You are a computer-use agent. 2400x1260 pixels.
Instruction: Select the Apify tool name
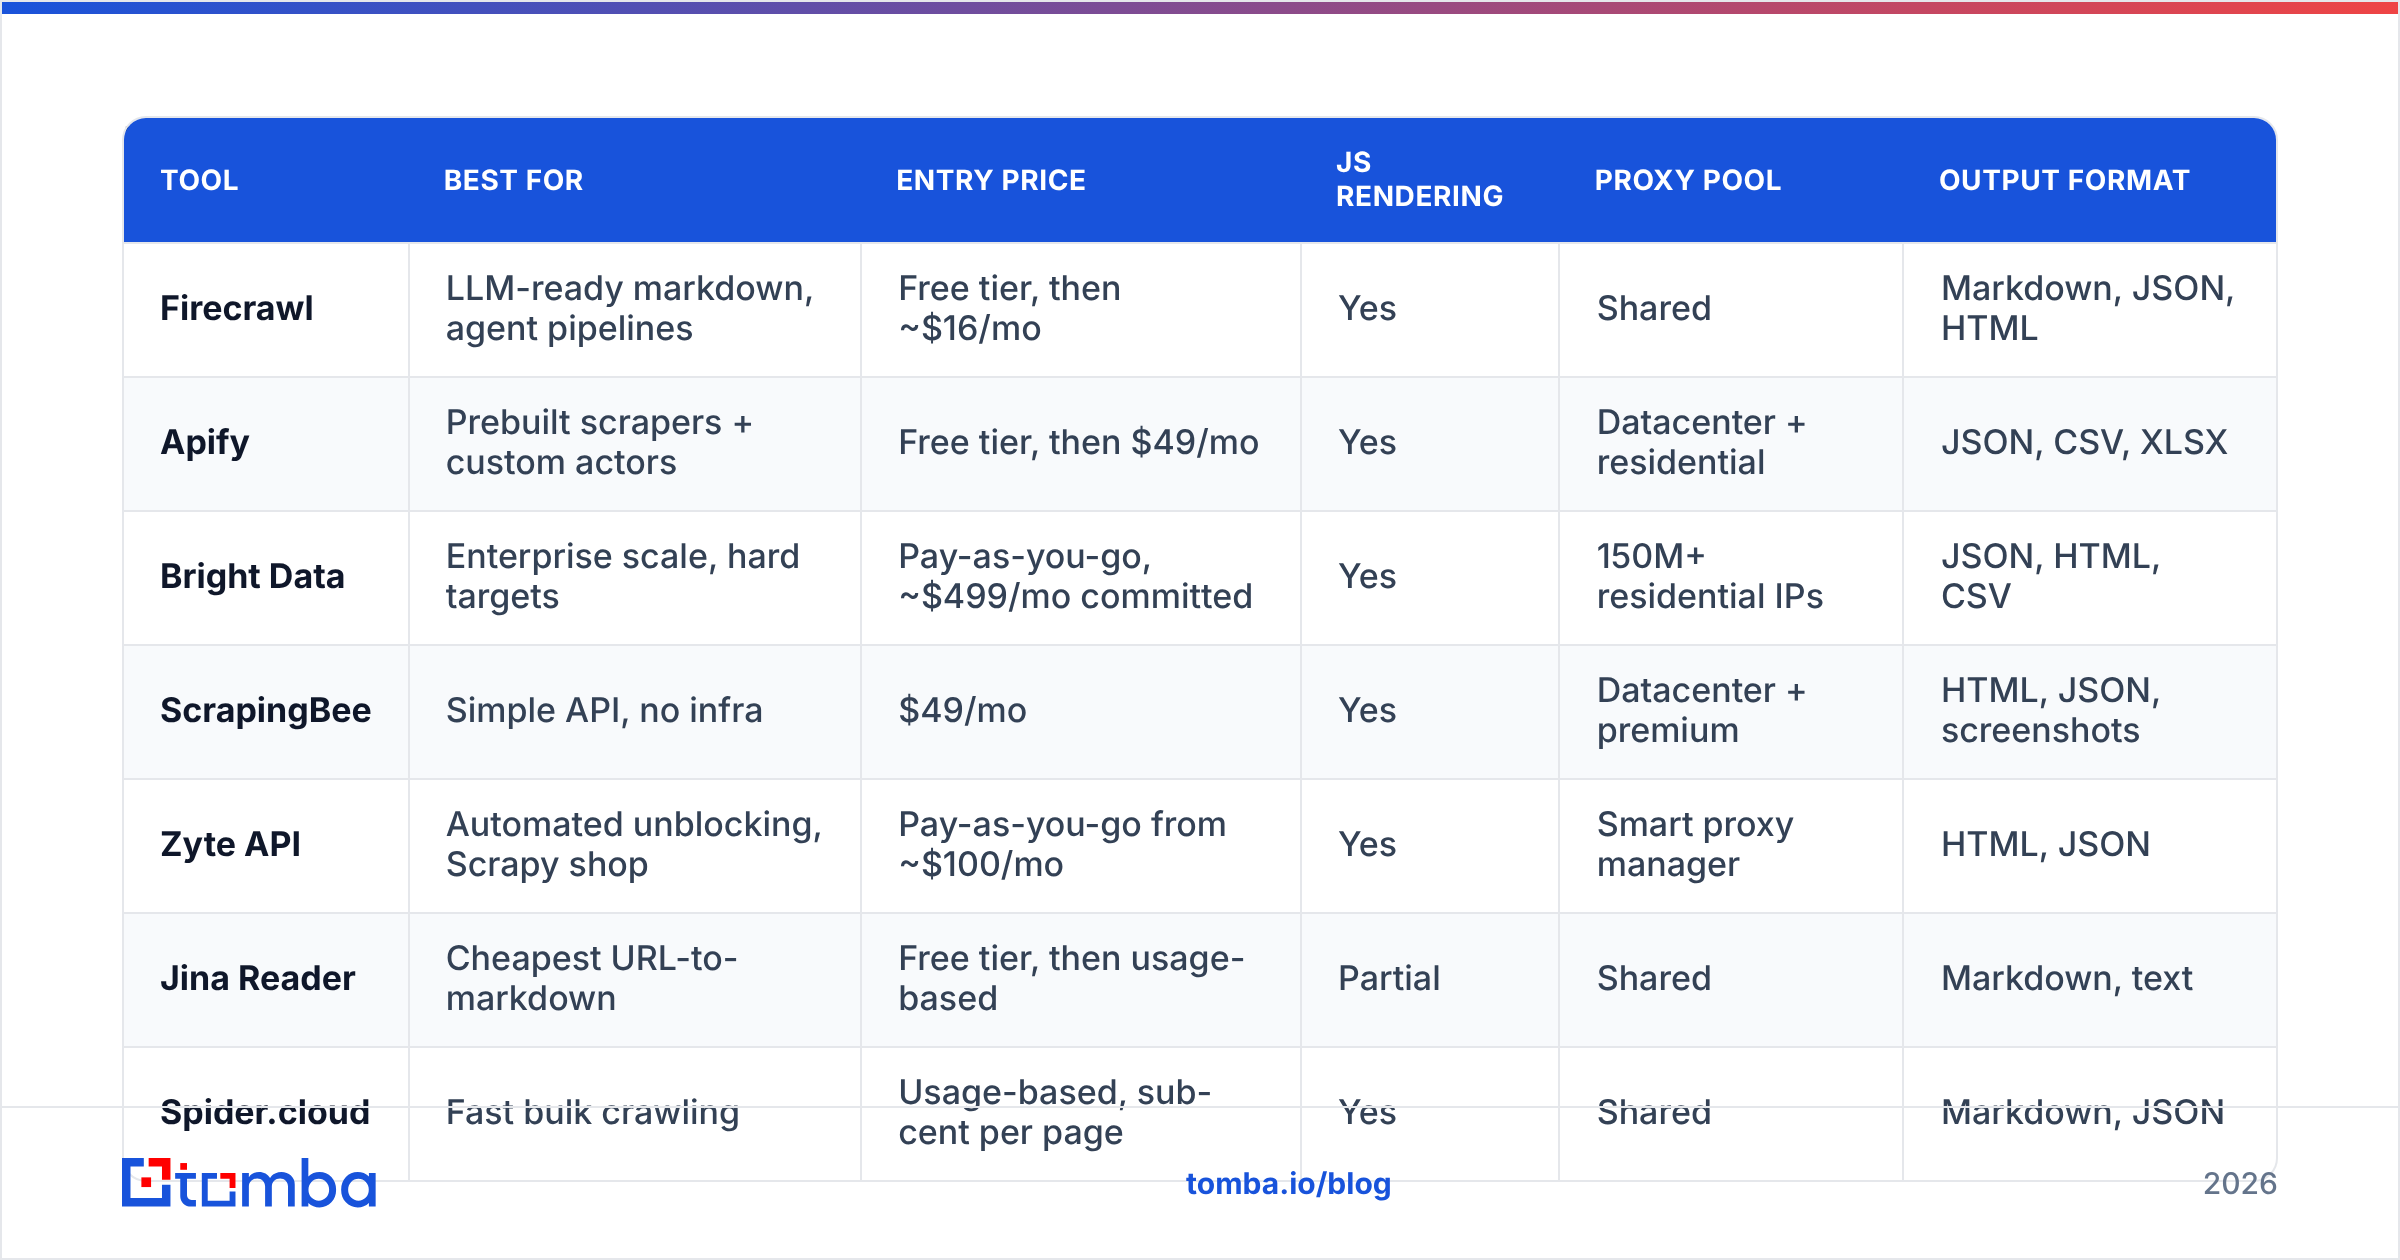[205, 442]
